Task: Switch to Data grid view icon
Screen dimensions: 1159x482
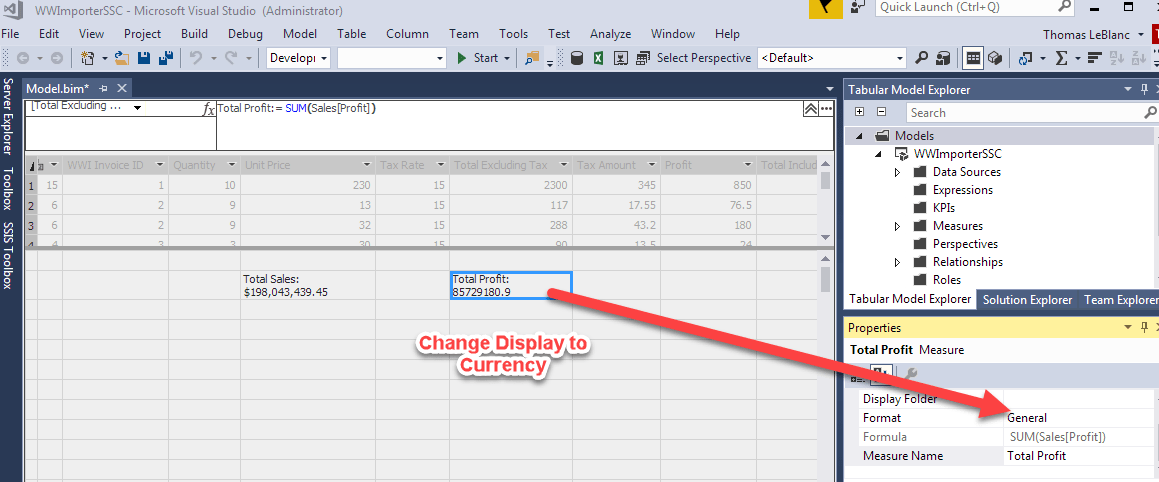Action: tap(973, 58)
